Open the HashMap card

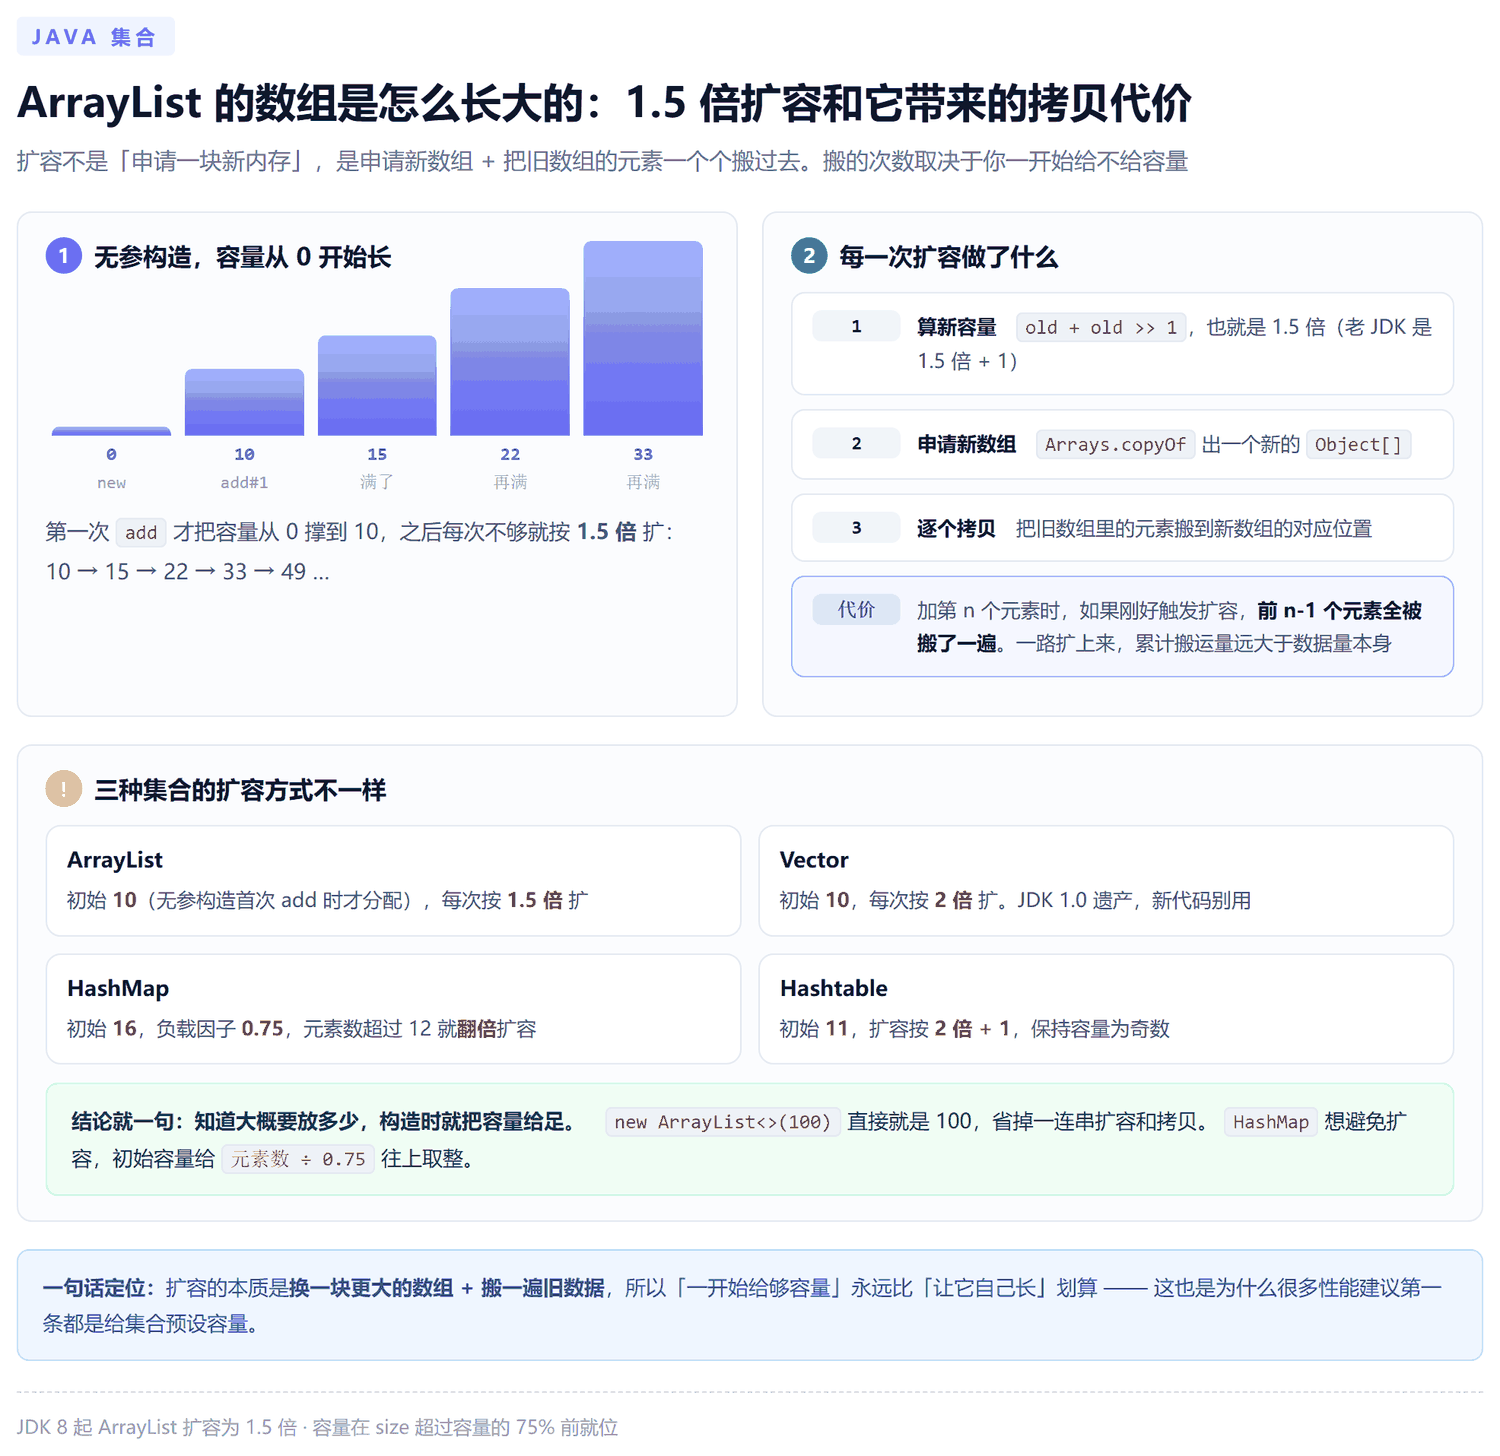tap(393, 1009)
